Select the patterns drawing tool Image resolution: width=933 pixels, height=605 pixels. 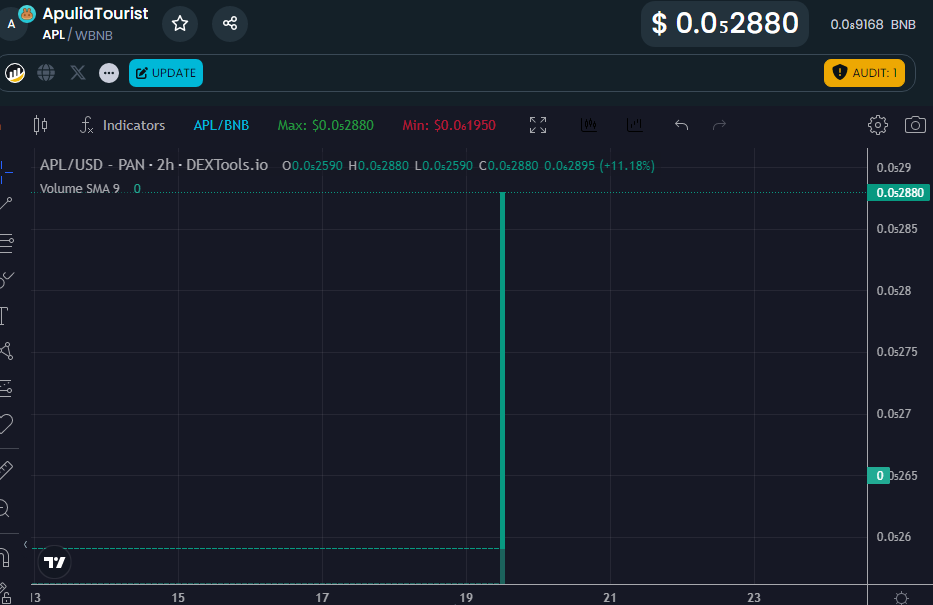coord(7,351)
